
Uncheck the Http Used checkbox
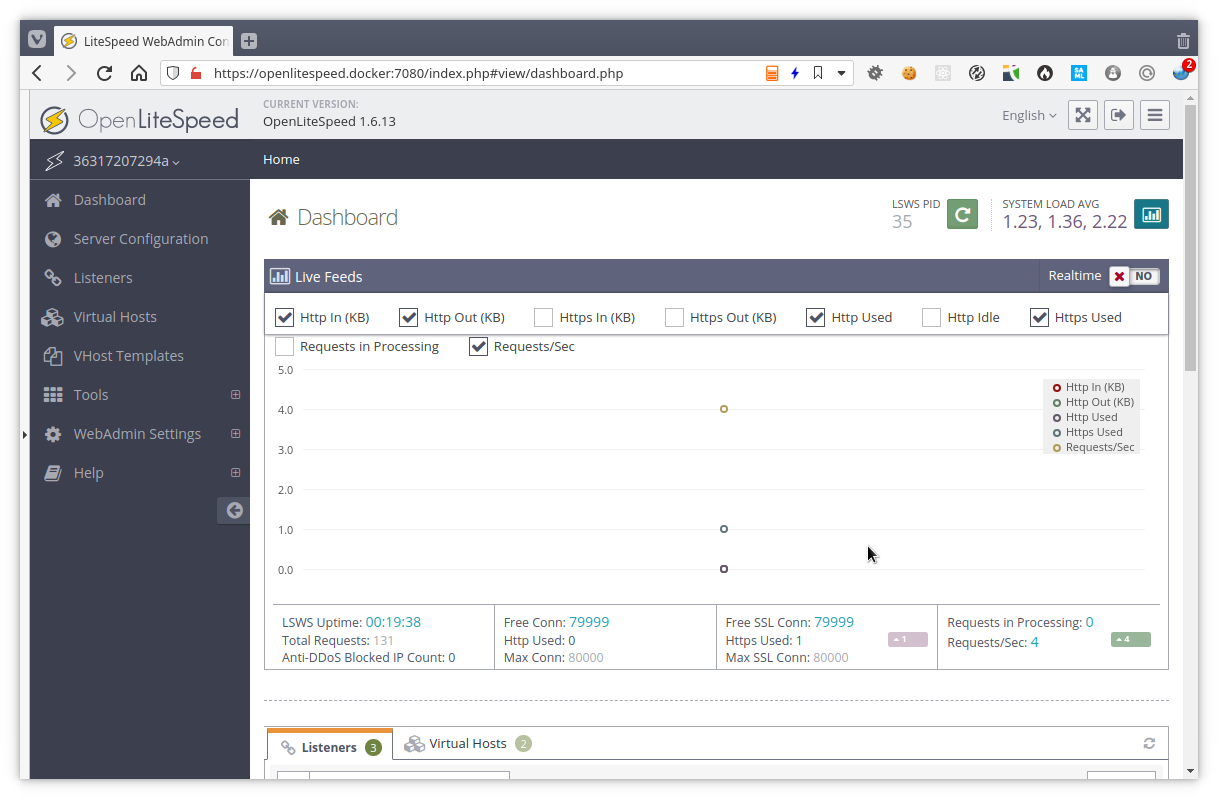pos(816,317)
